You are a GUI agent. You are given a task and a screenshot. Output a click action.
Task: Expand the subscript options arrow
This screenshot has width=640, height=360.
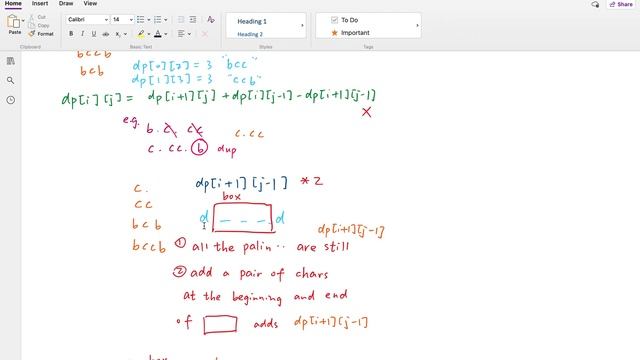pos(125,34)
